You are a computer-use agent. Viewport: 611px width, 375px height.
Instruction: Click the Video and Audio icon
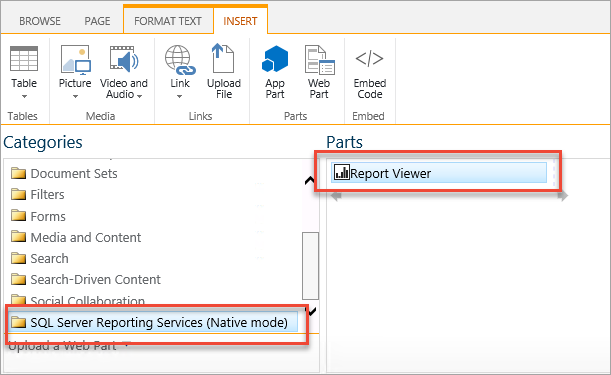coord(124,59)
